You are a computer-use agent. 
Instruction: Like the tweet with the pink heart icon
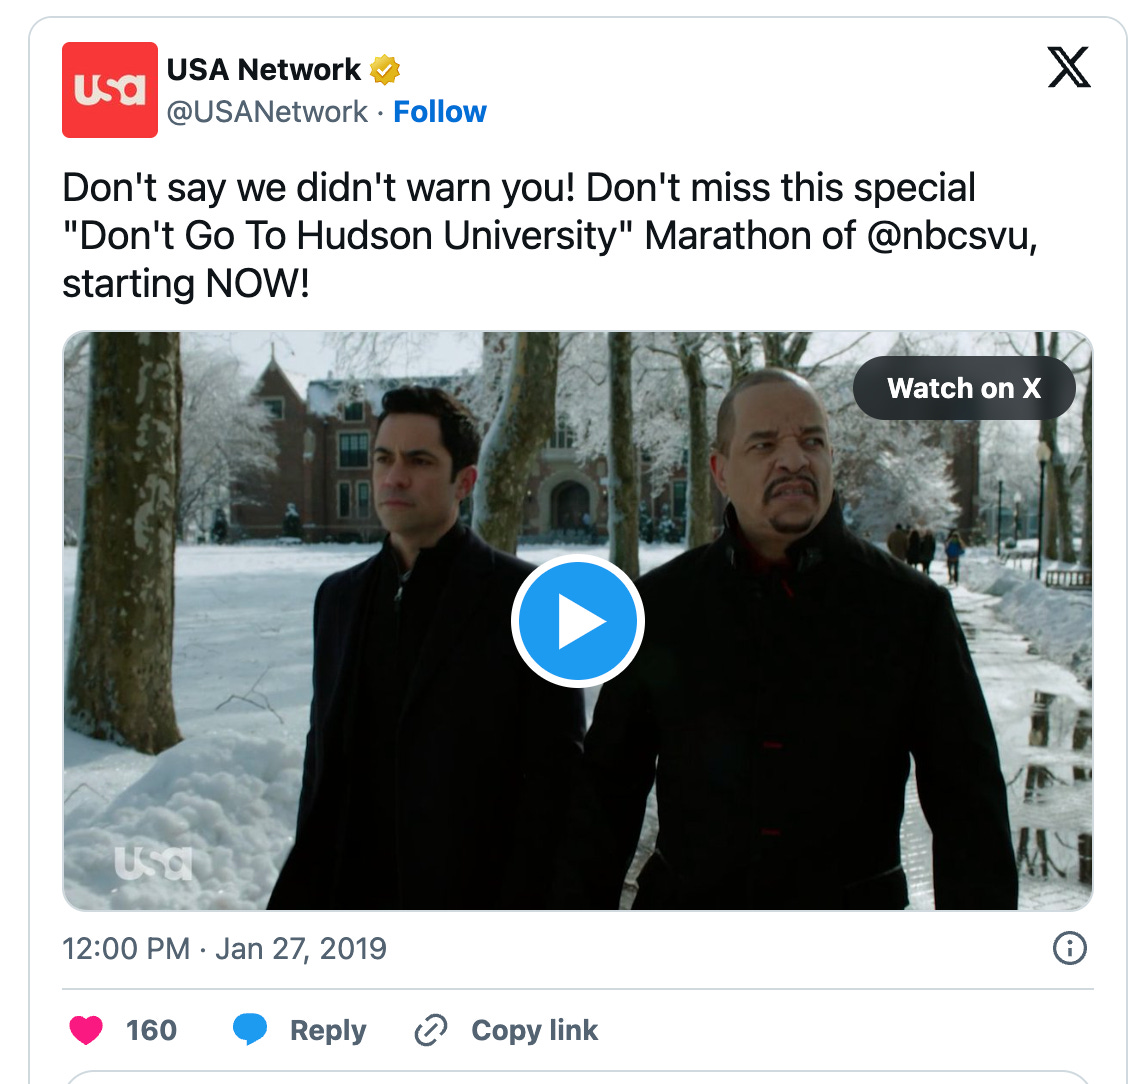(x=86, y=1030)
